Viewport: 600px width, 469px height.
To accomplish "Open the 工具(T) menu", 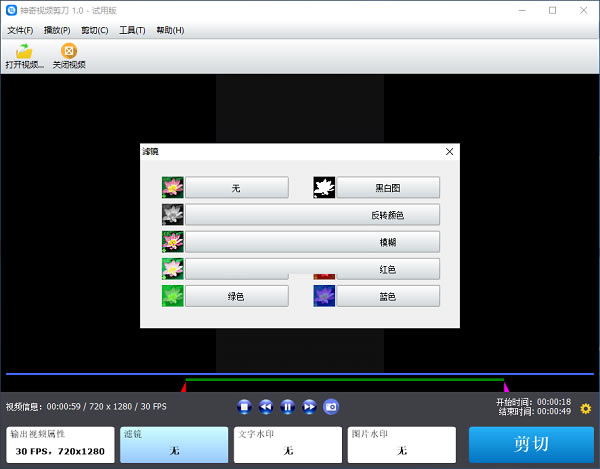I will (132, 30).
